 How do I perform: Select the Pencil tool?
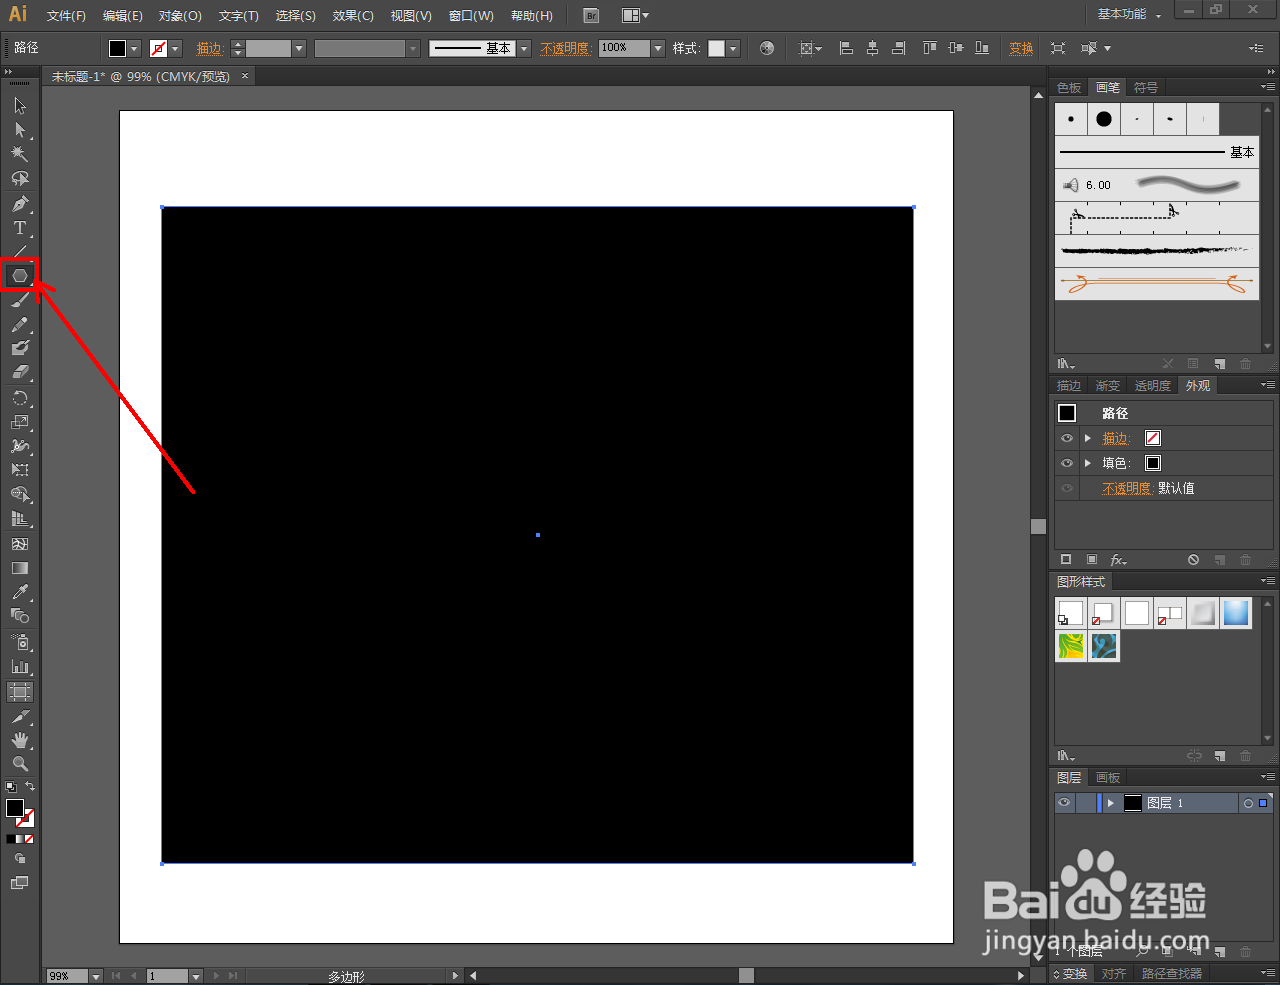20,324
